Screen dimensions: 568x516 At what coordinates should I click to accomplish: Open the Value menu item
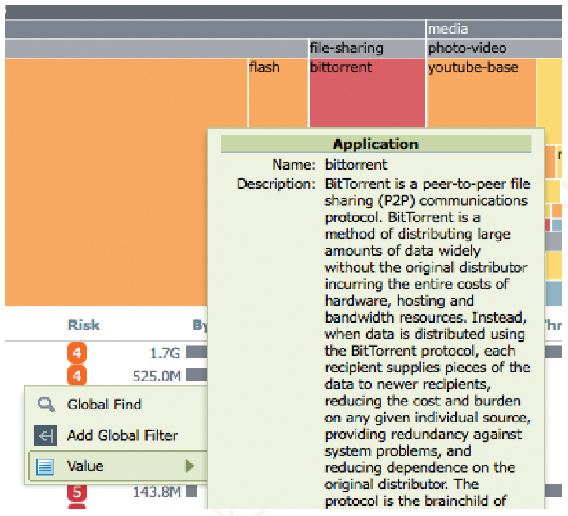coord(118,466)
